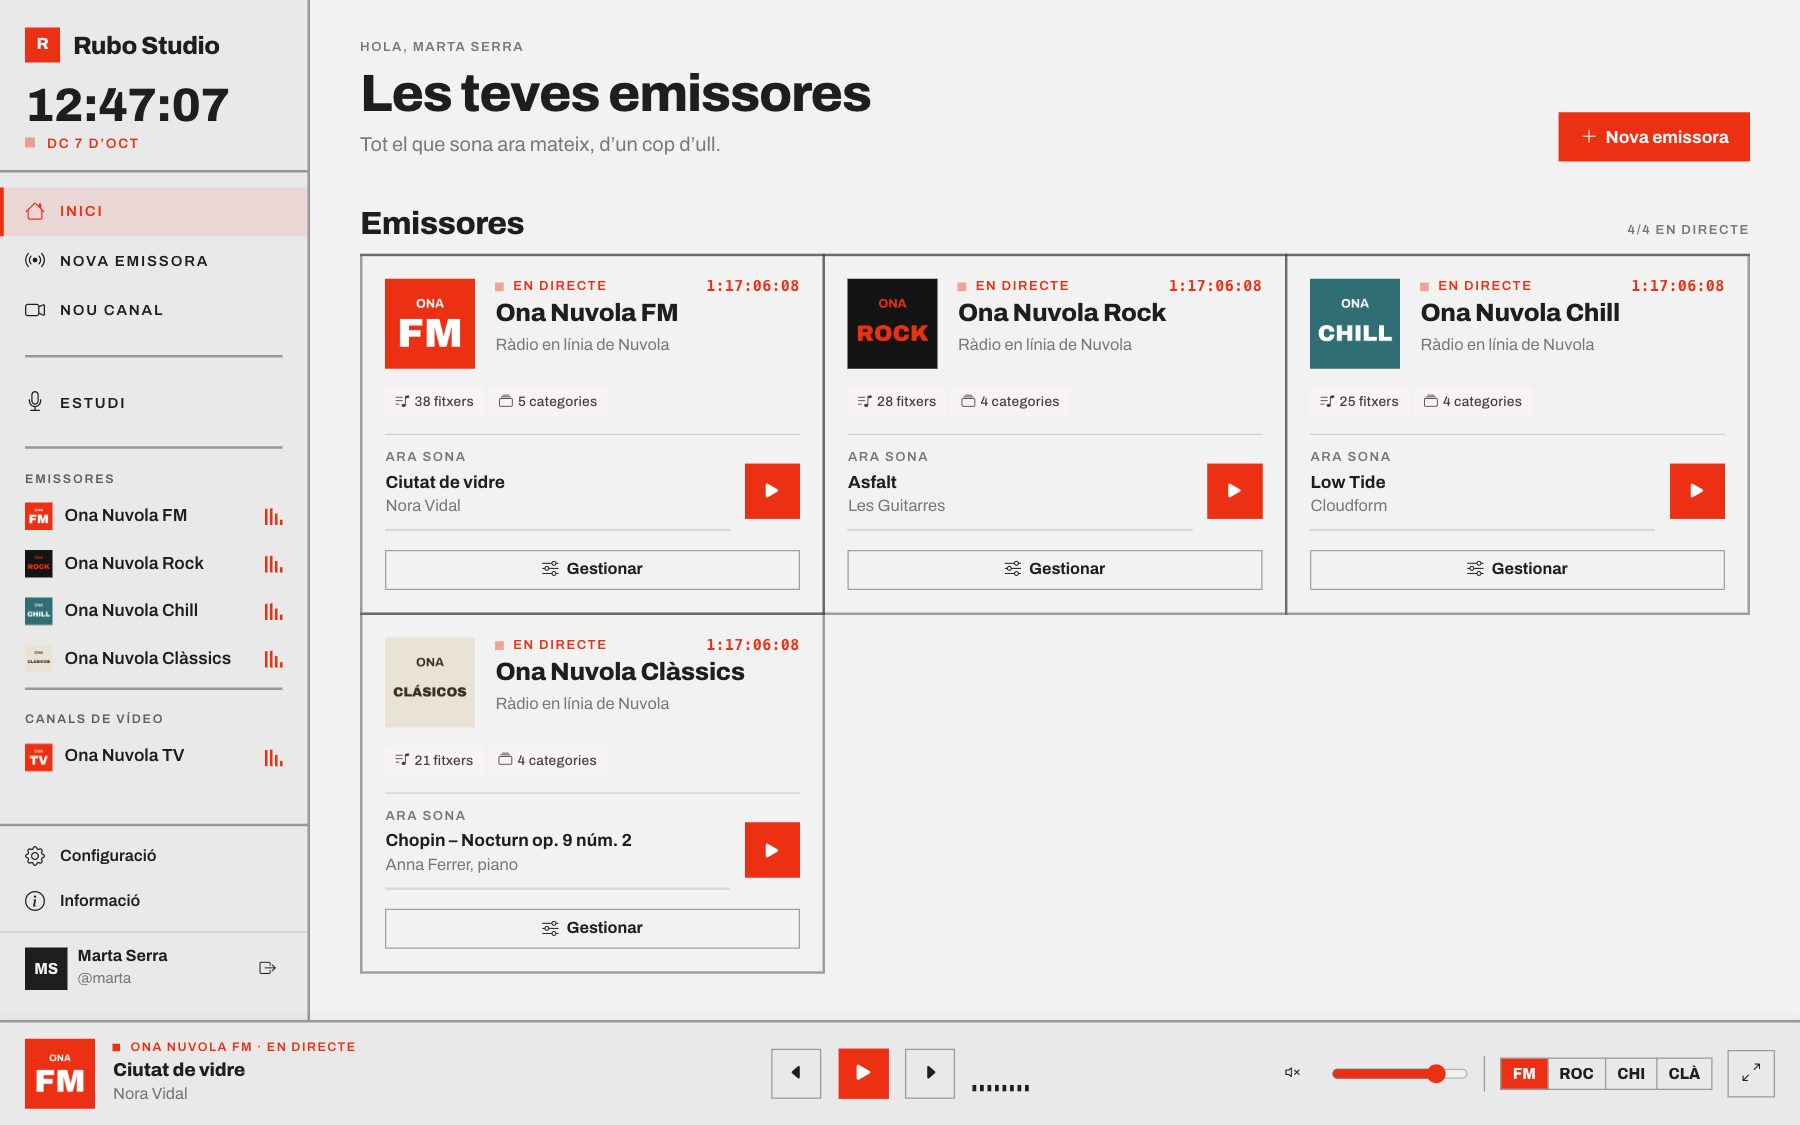The height and width of the screenshot is (1125, 1800).
Task: Click the Nova emissora button
Action: (1654, 137)
